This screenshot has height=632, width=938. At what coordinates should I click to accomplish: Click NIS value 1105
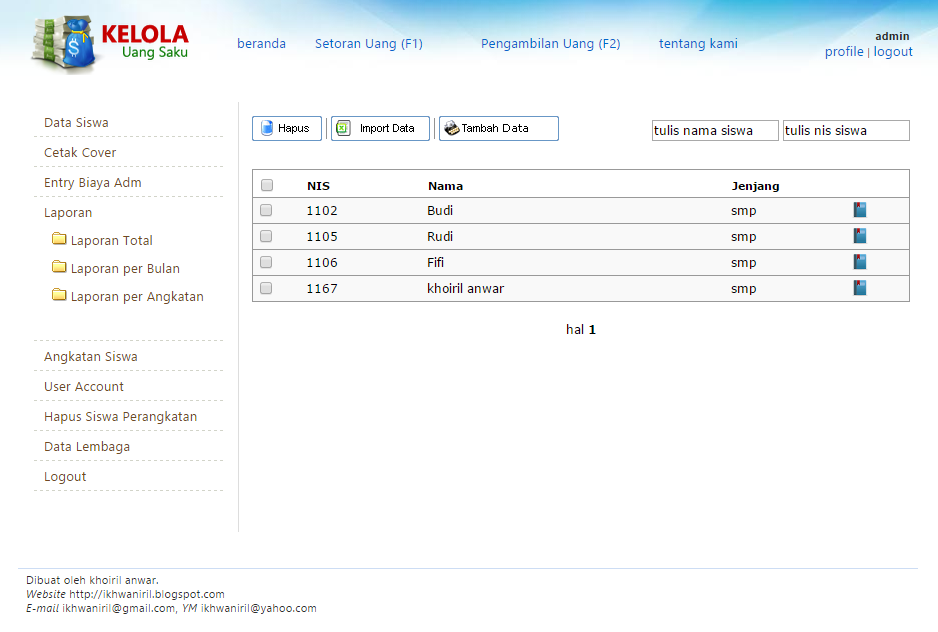(322, 236)
